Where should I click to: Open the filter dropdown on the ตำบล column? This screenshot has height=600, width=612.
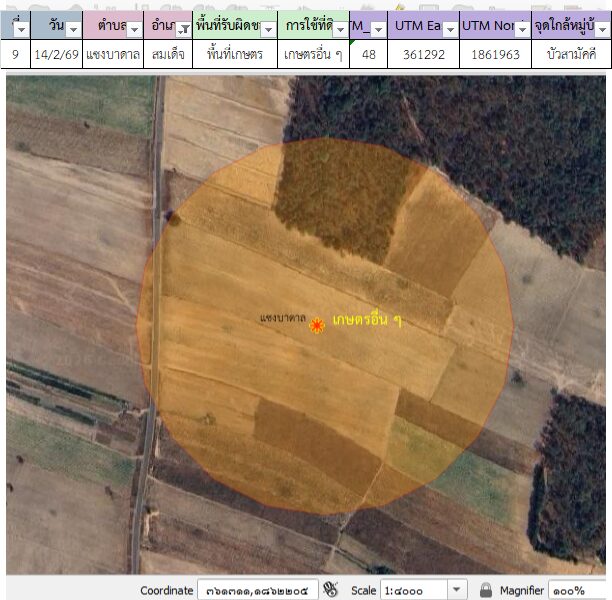pos(130,30)
